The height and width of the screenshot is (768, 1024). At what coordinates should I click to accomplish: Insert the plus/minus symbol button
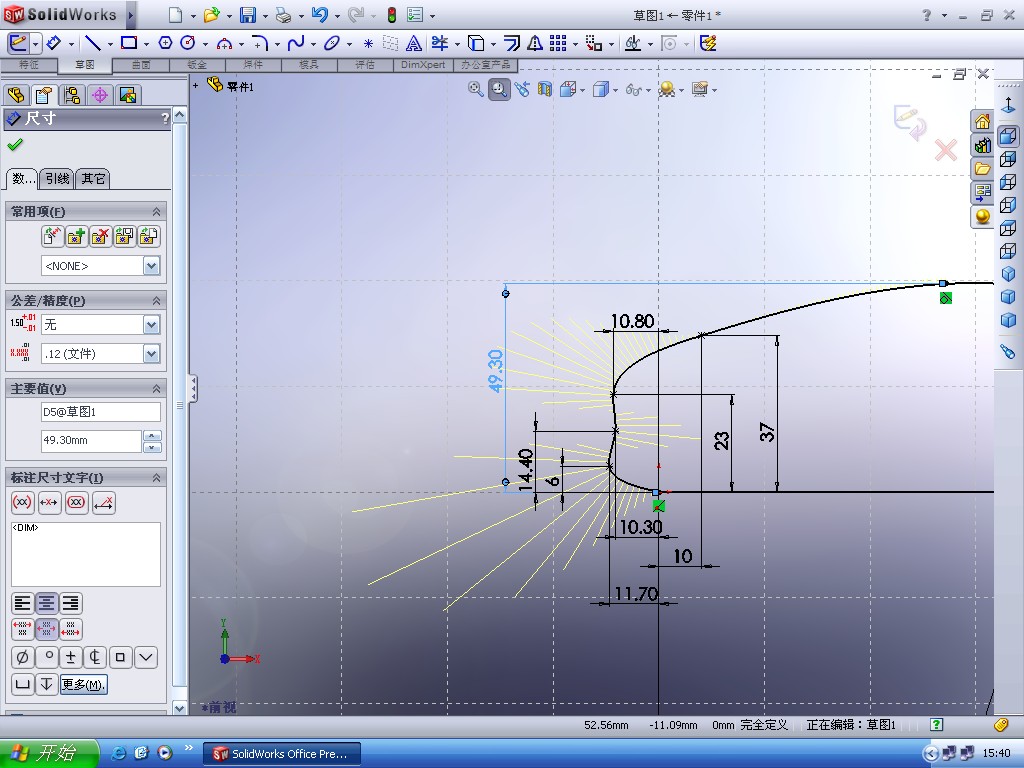pyautogui.click(x=71, y=657)
